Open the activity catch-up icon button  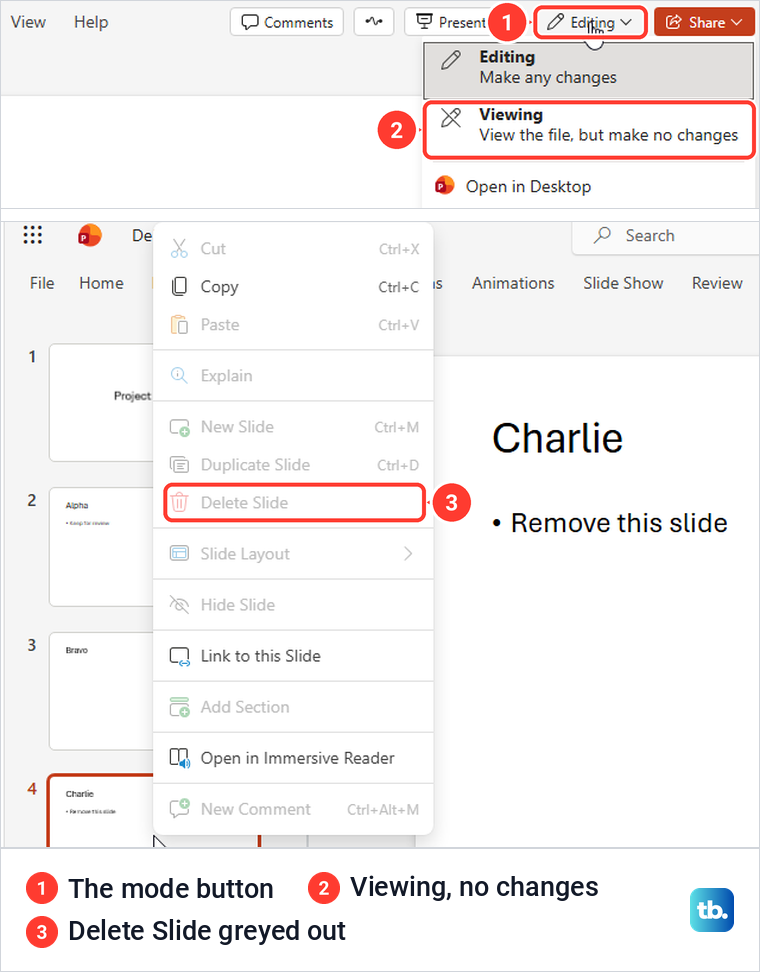[x=374, y=22]
